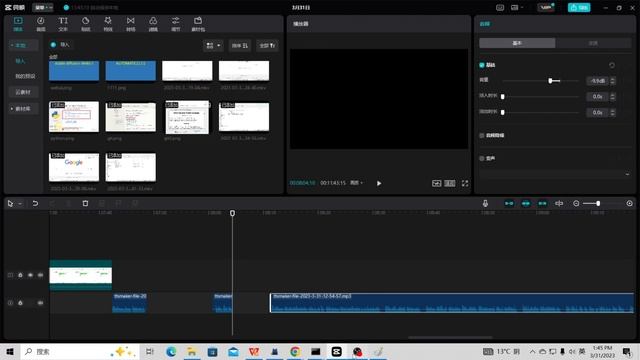Open the Transitions tab with bowtie icon
640x360 pixels.
click(130, 24)
